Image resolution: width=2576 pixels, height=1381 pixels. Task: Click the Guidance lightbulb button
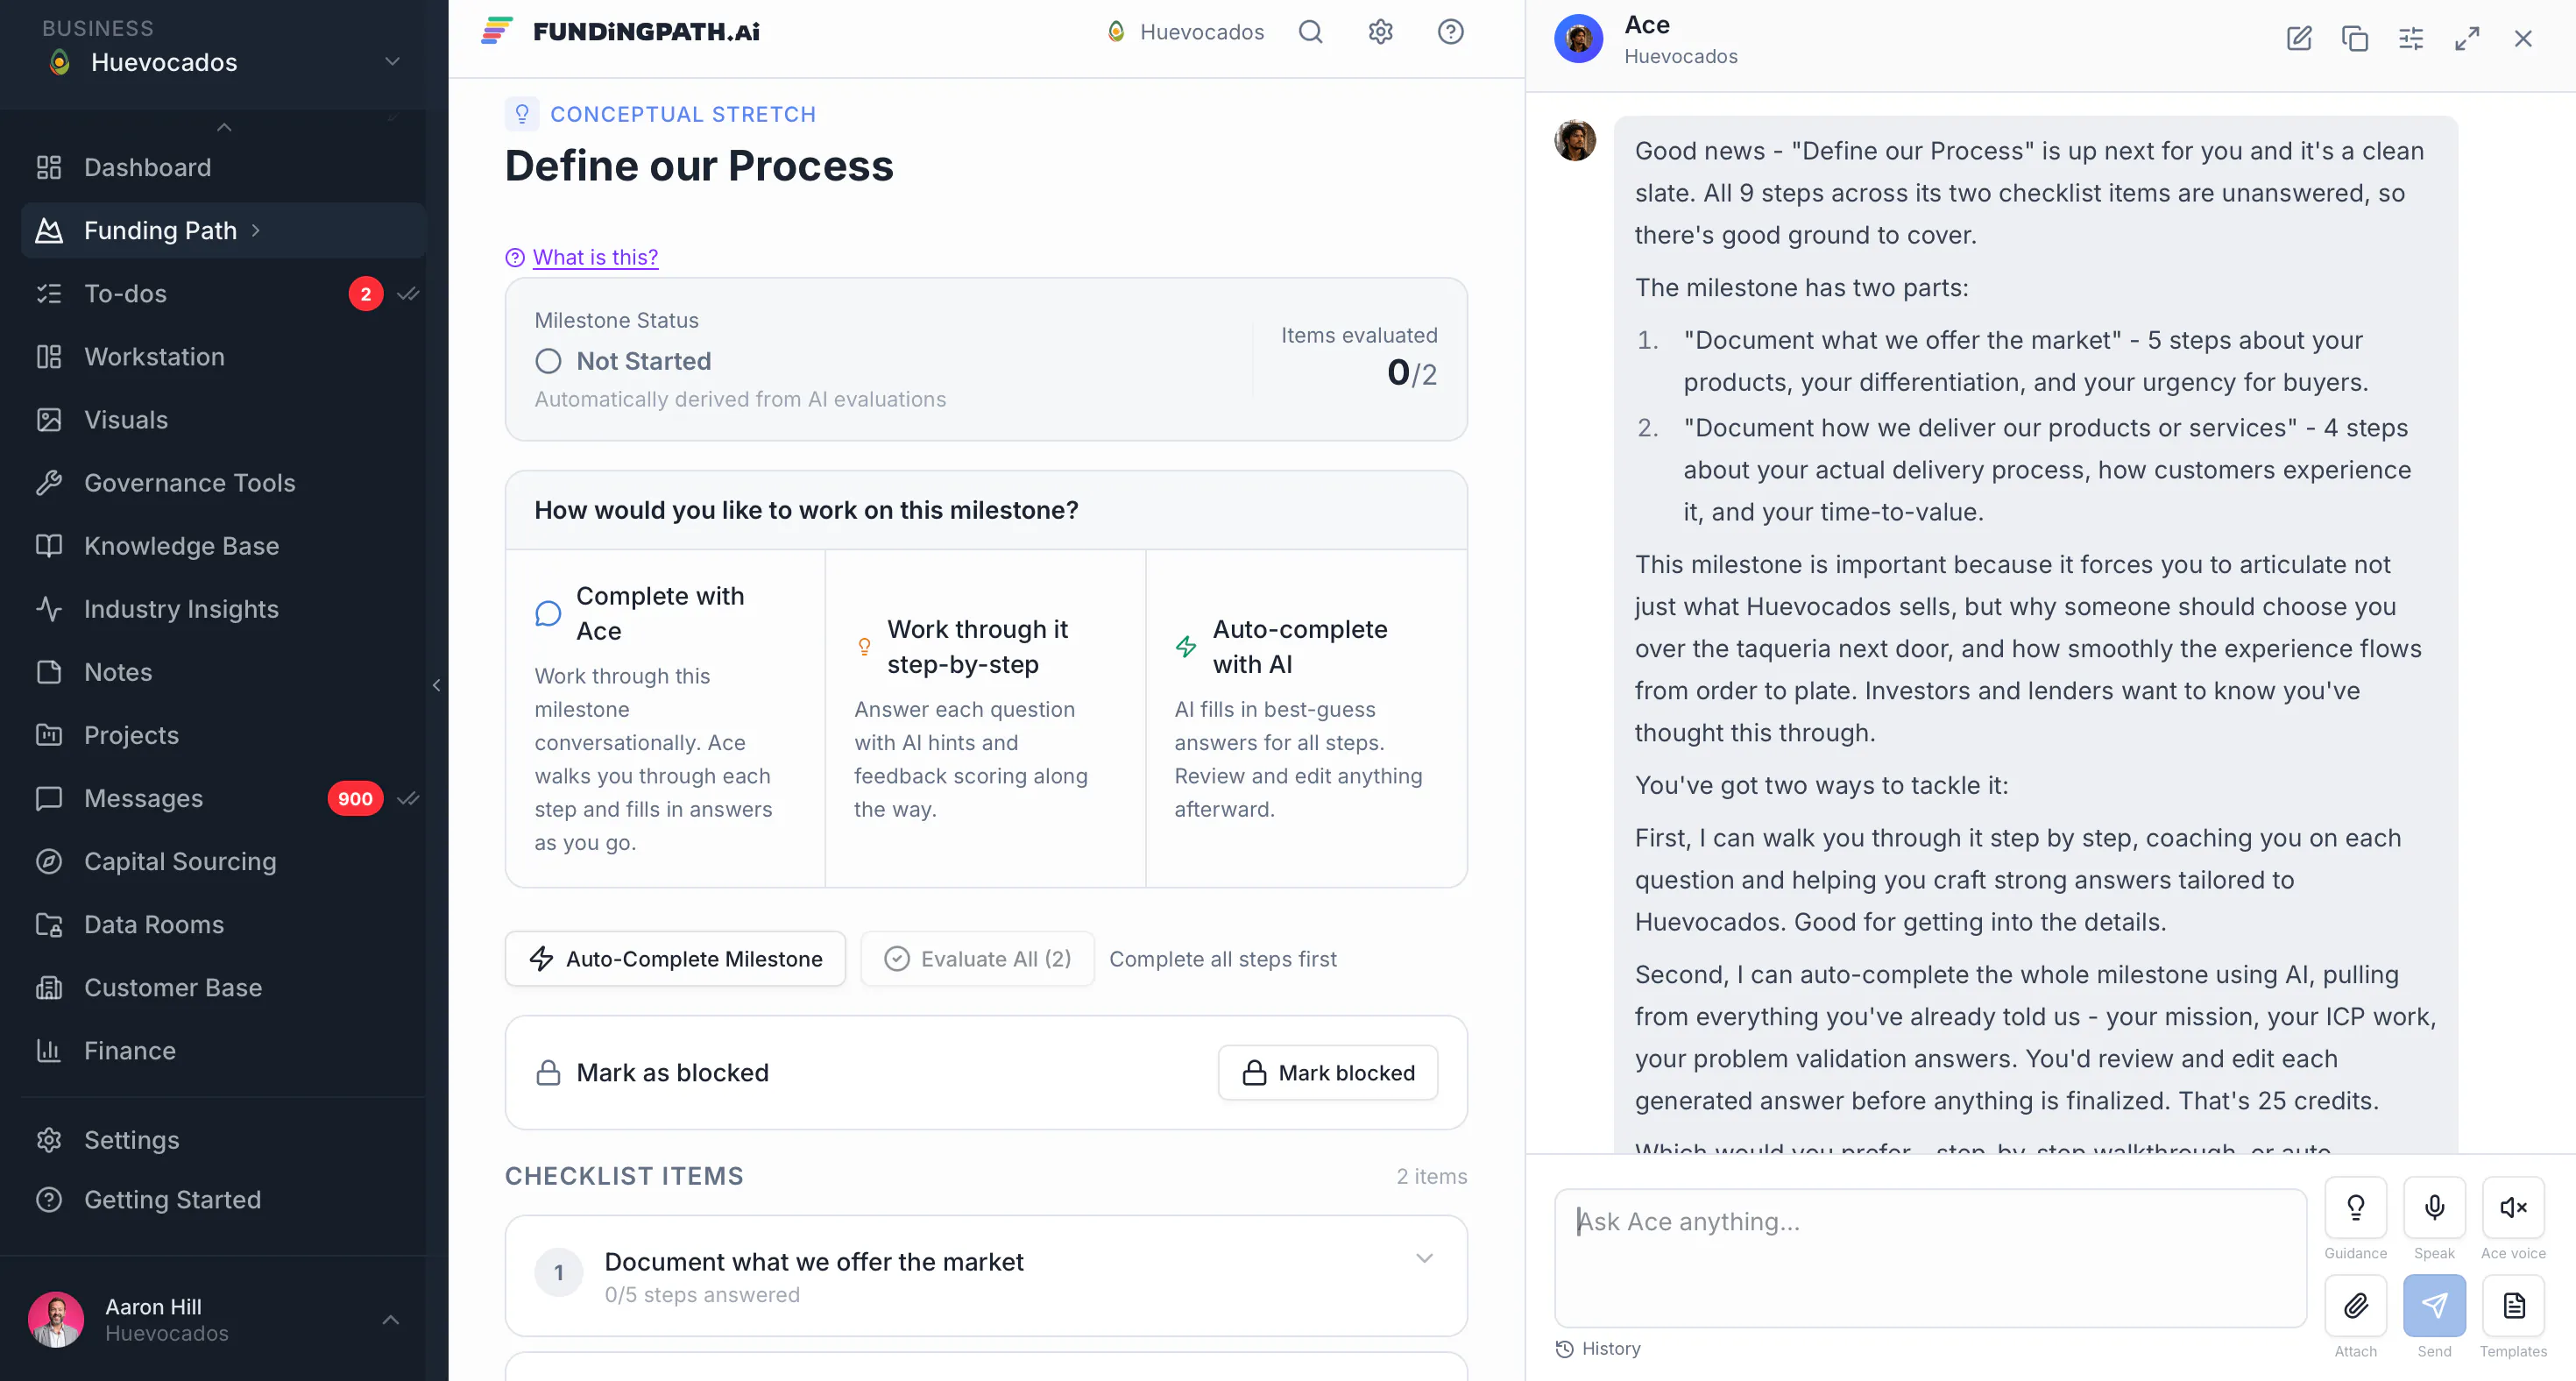point(2355,1207)
